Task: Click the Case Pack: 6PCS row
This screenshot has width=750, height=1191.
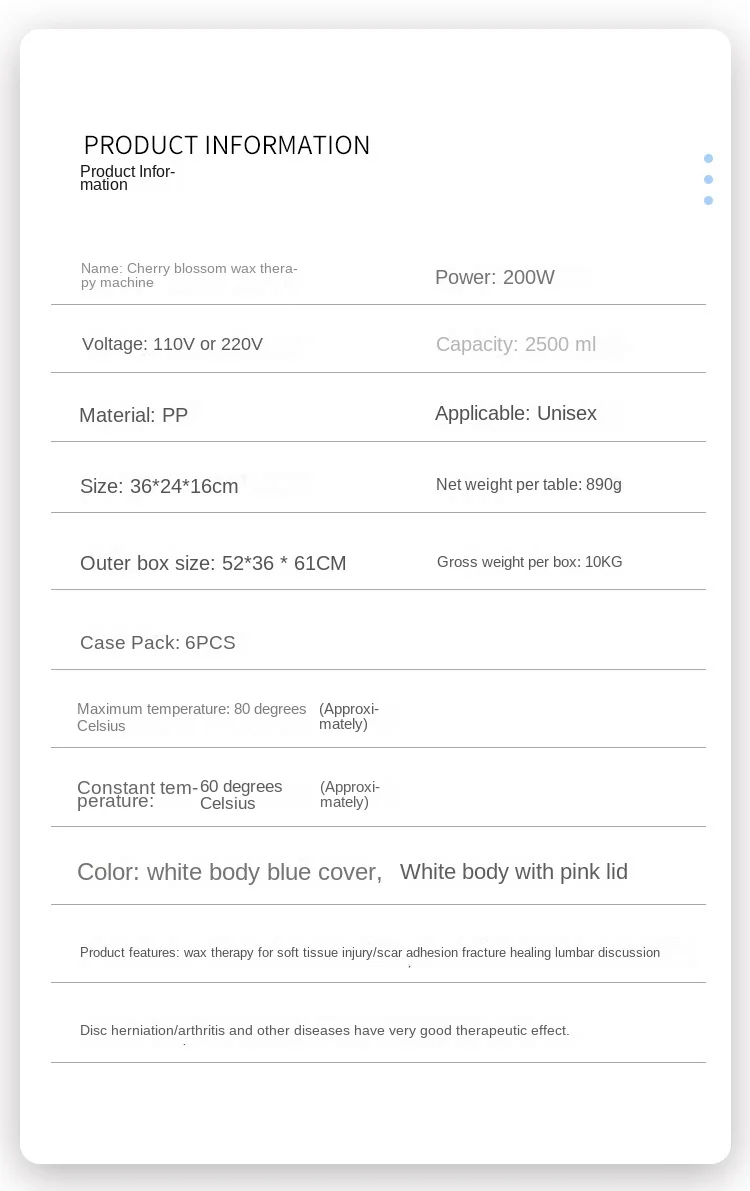Action: click(157, 642)
